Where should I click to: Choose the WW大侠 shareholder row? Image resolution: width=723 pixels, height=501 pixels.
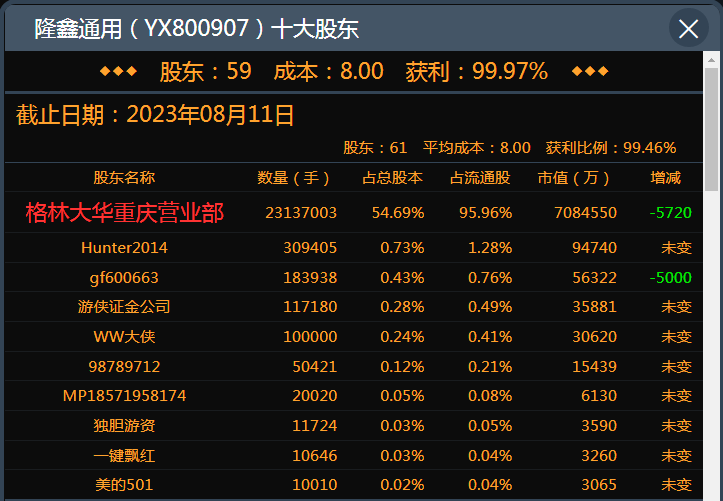click(x=124, y=337)
